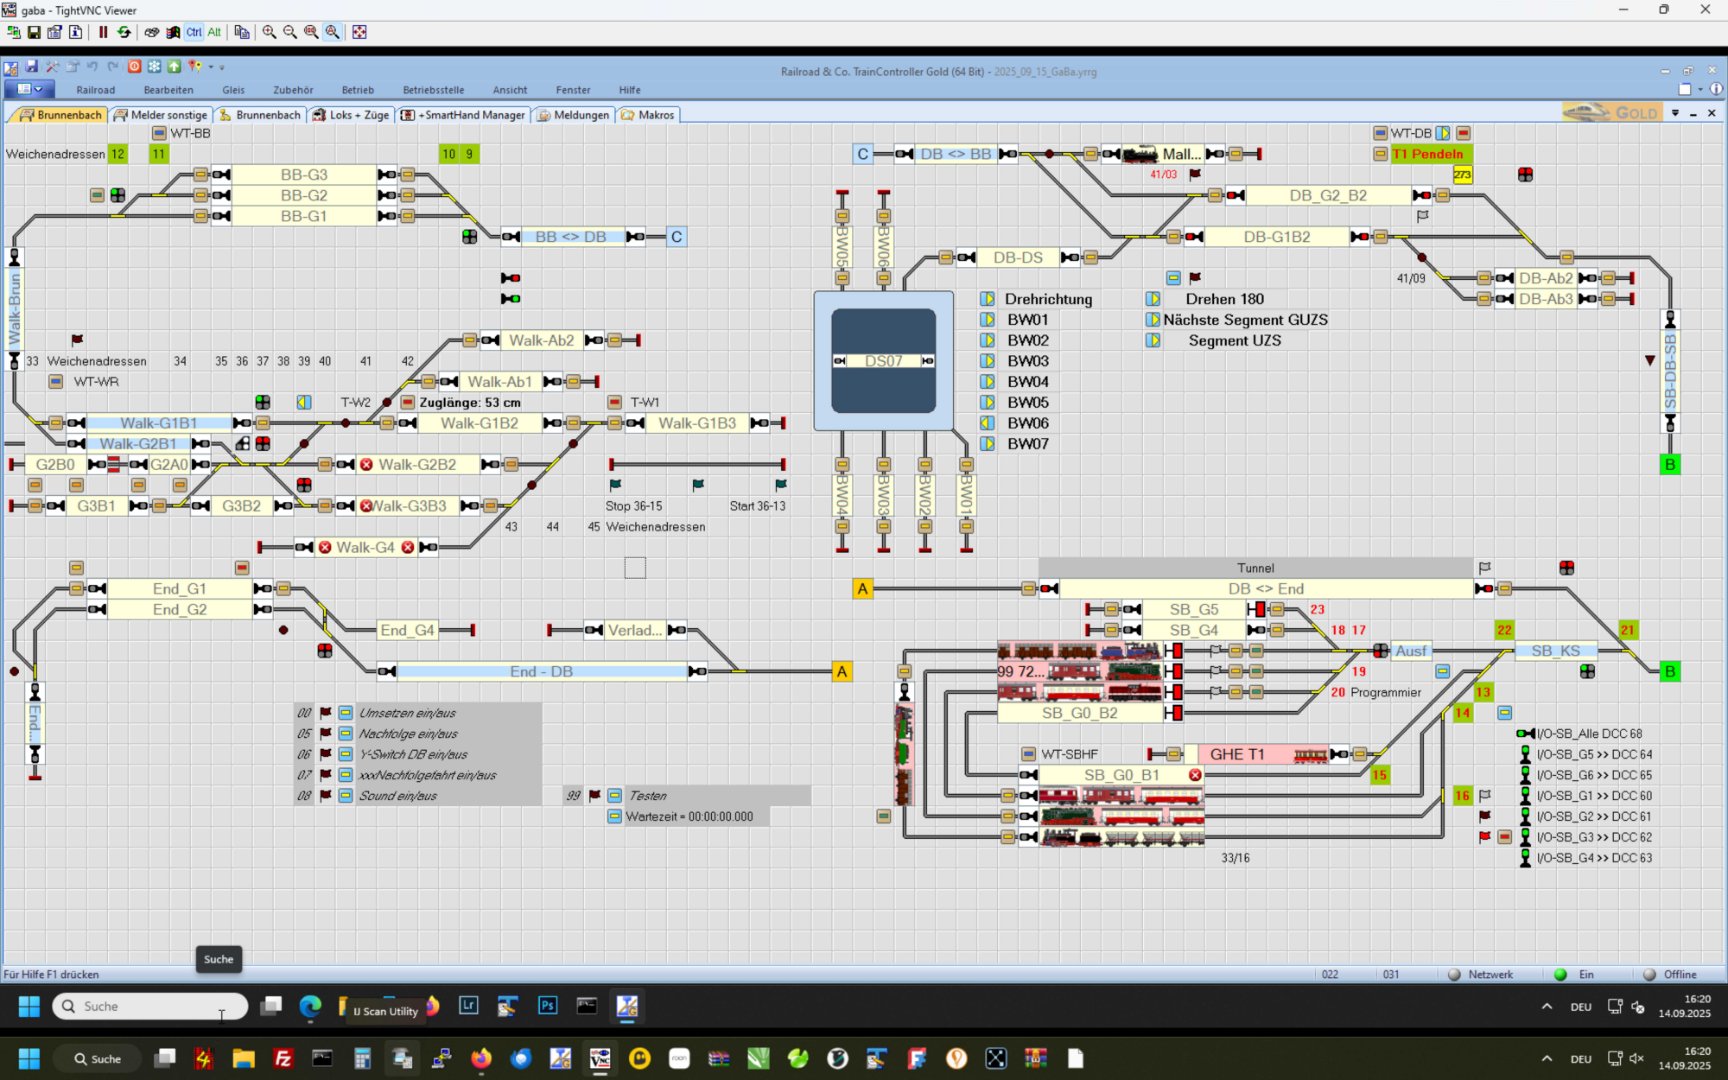This screenshot has width=1728, height=1080.
Task: Toggle the Sound ein/aus switch
Action: [x=345, y=796]
